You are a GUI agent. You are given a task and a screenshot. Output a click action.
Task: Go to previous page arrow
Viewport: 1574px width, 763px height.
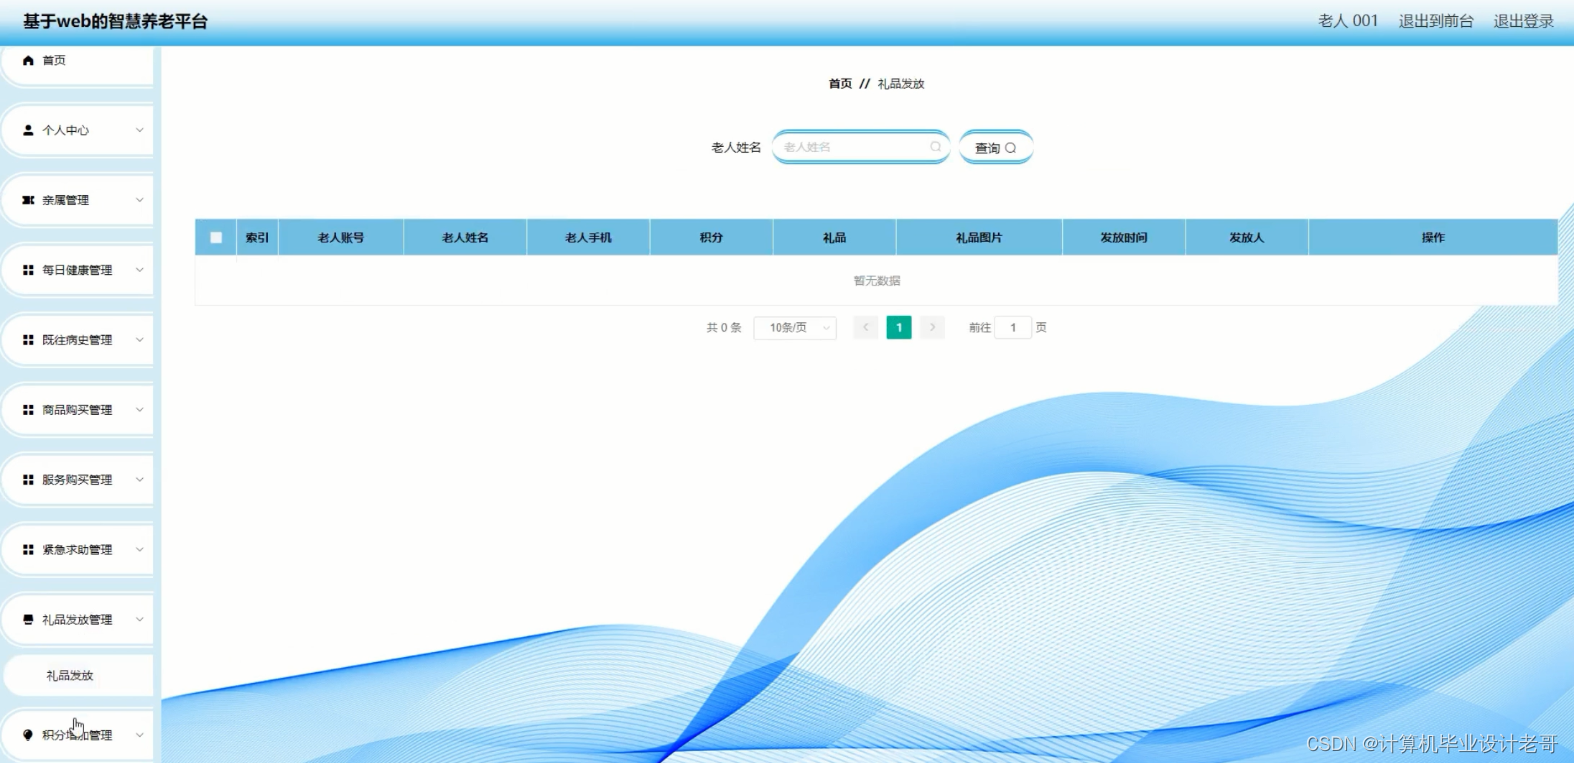(x=866, y=327)
